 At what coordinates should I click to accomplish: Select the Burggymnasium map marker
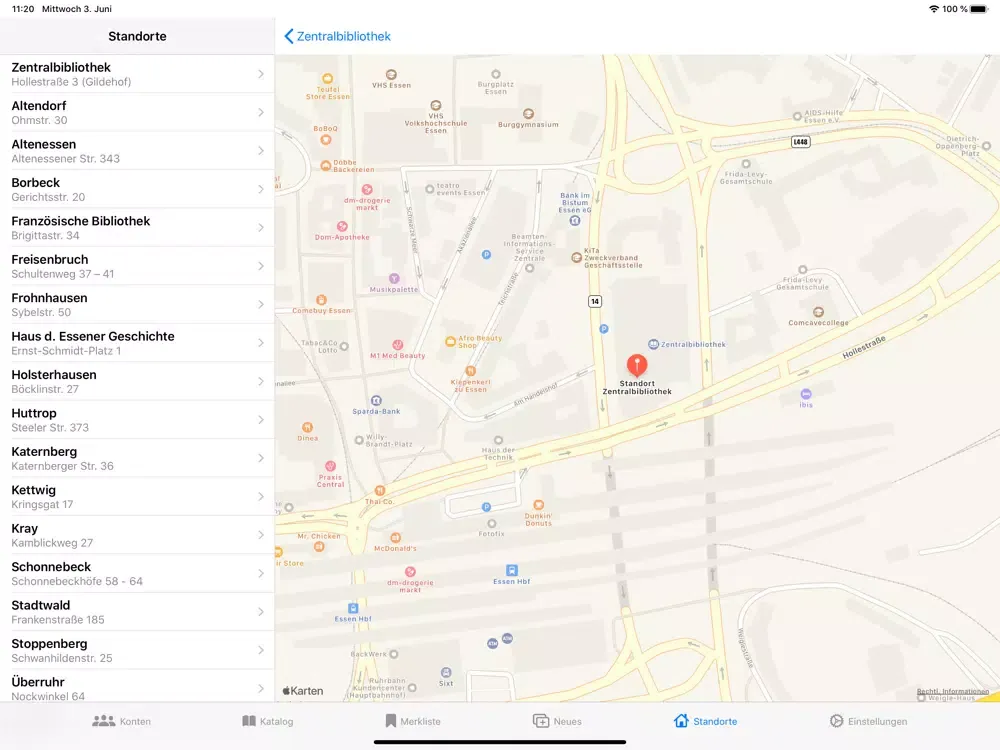[528, 114]
